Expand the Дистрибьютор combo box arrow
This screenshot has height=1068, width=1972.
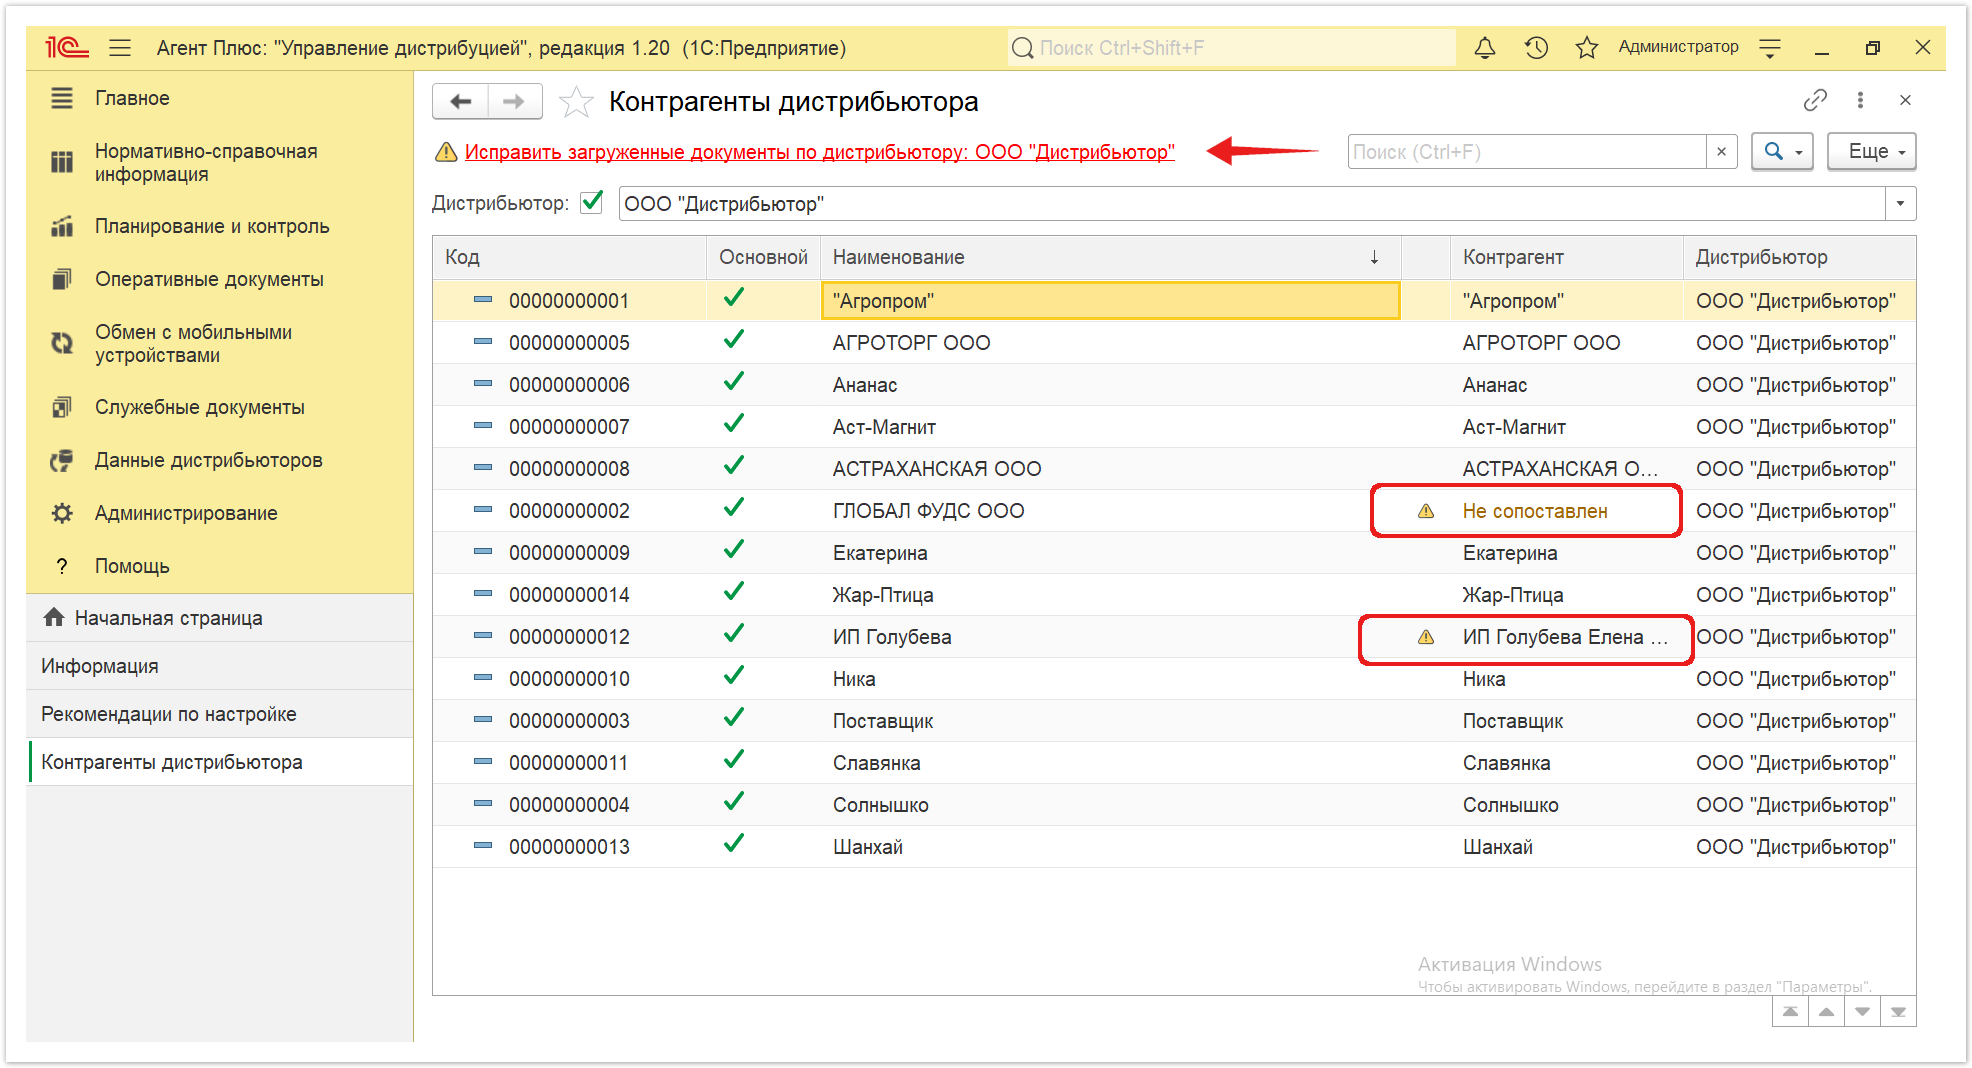[x=1900, y=204]
